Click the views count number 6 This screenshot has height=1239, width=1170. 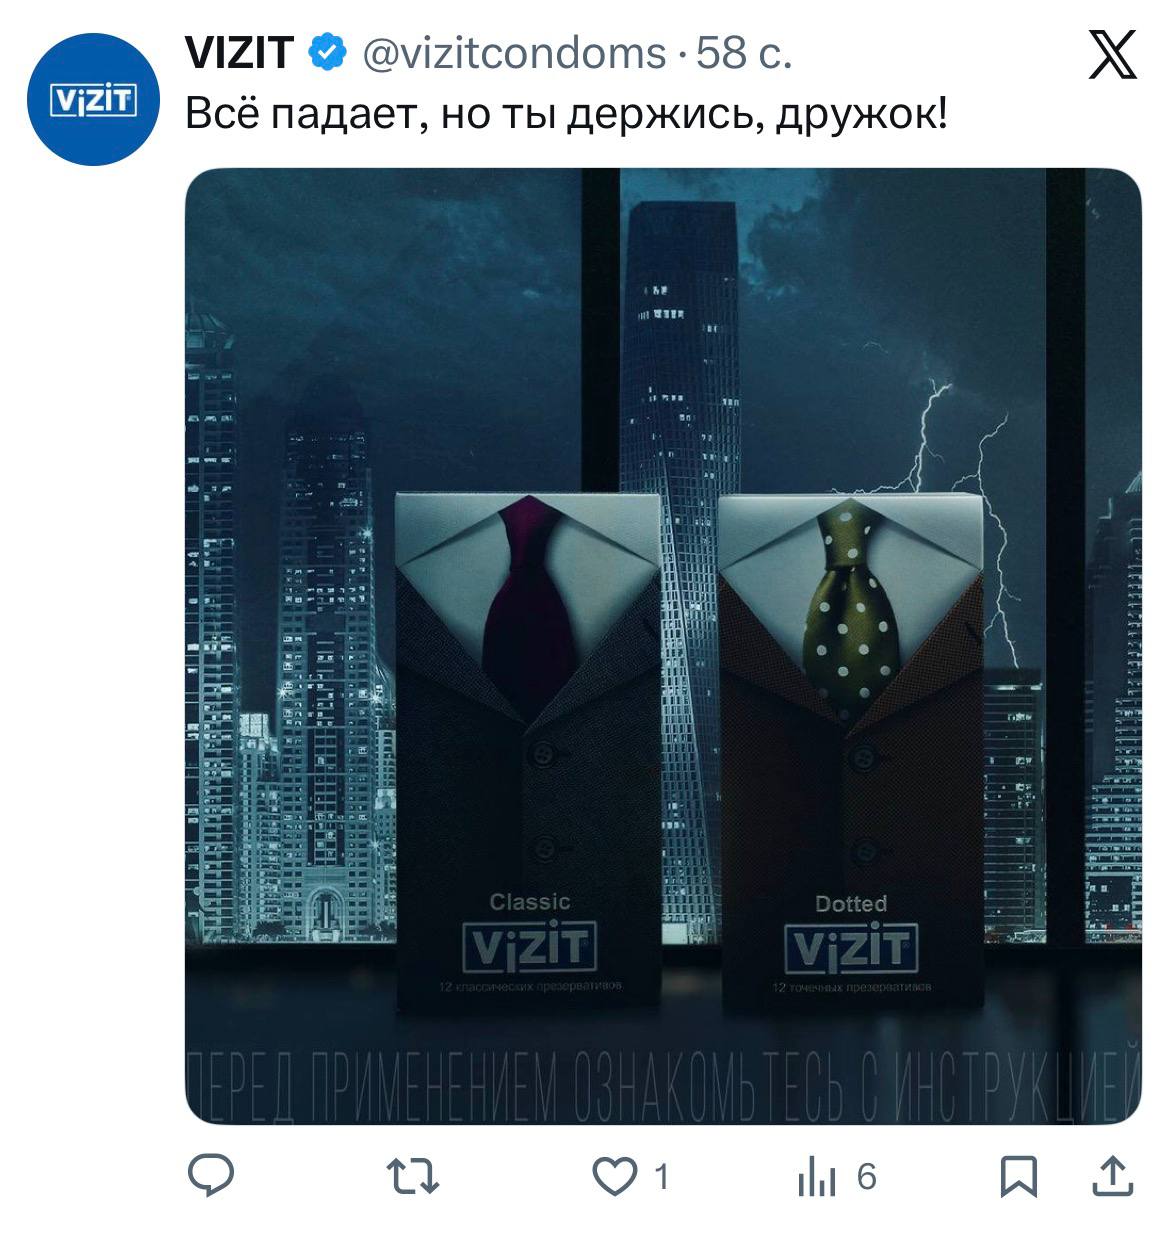pyautogui.click(x=866, y=1177)
